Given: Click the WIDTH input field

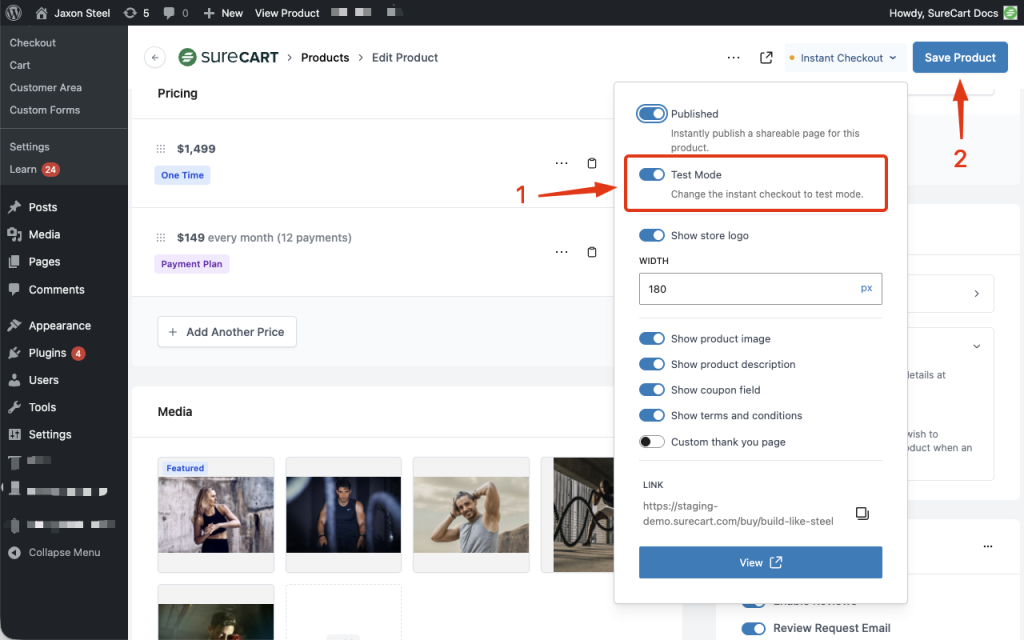Looking at the screenshot, I should (x=760, y=289).
